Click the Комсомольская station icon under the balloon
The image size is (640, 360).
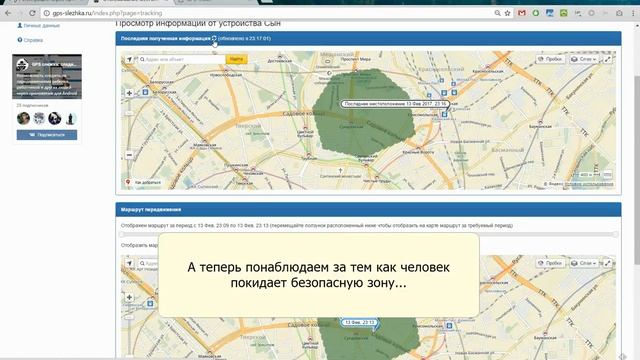coord(444,115)
